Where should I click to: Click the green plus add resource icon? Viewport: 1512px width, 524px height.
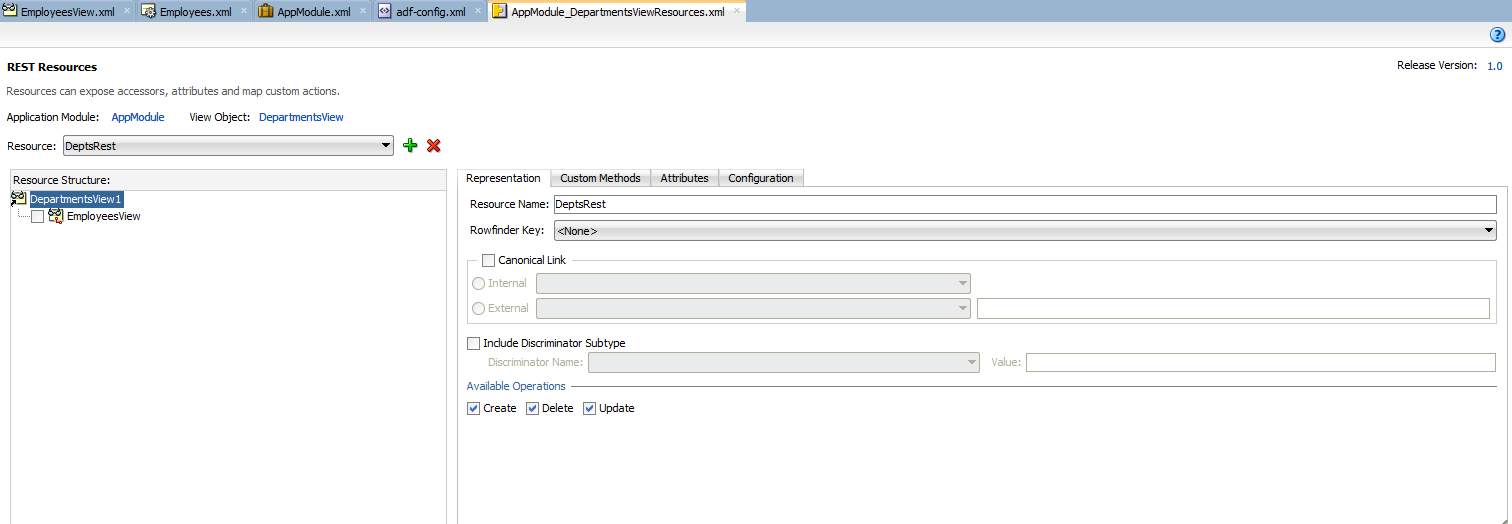(x=410, y=146)
